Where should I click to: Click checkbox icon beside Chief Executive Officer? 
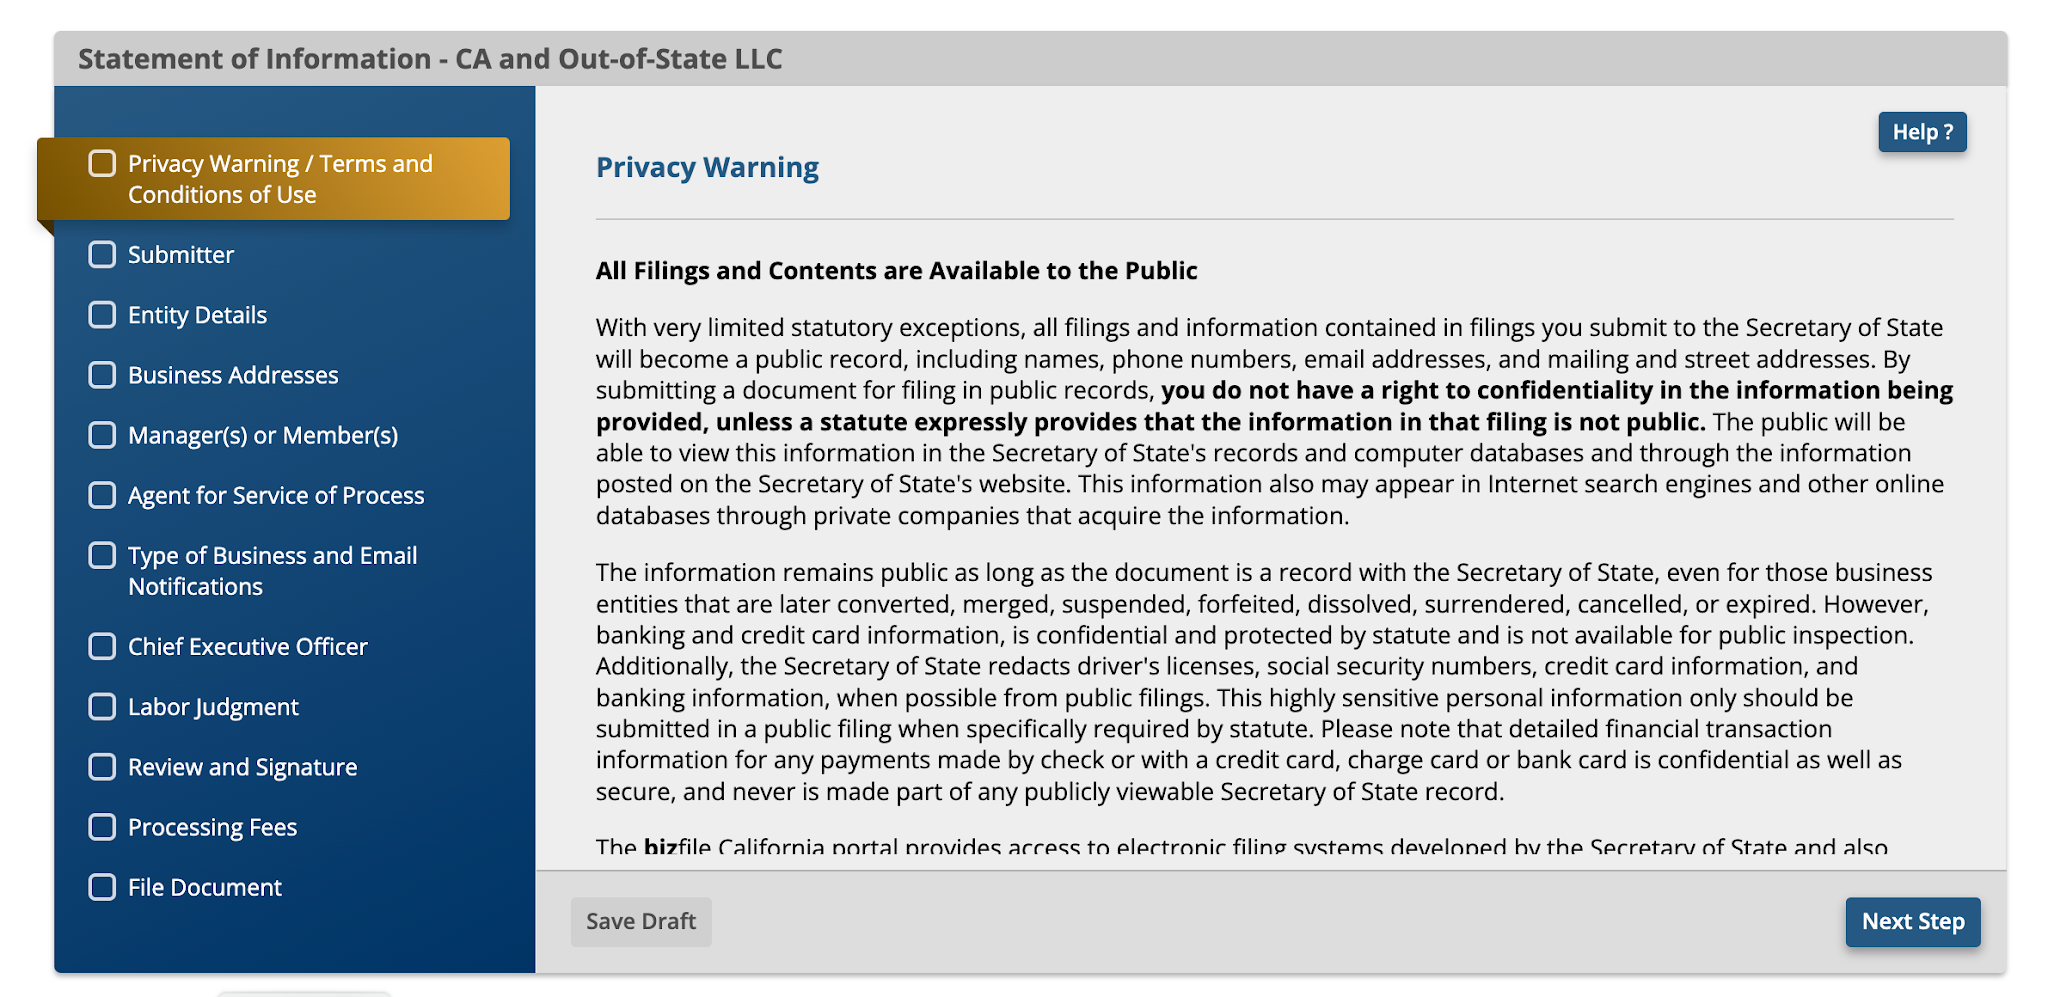[102, 646]
